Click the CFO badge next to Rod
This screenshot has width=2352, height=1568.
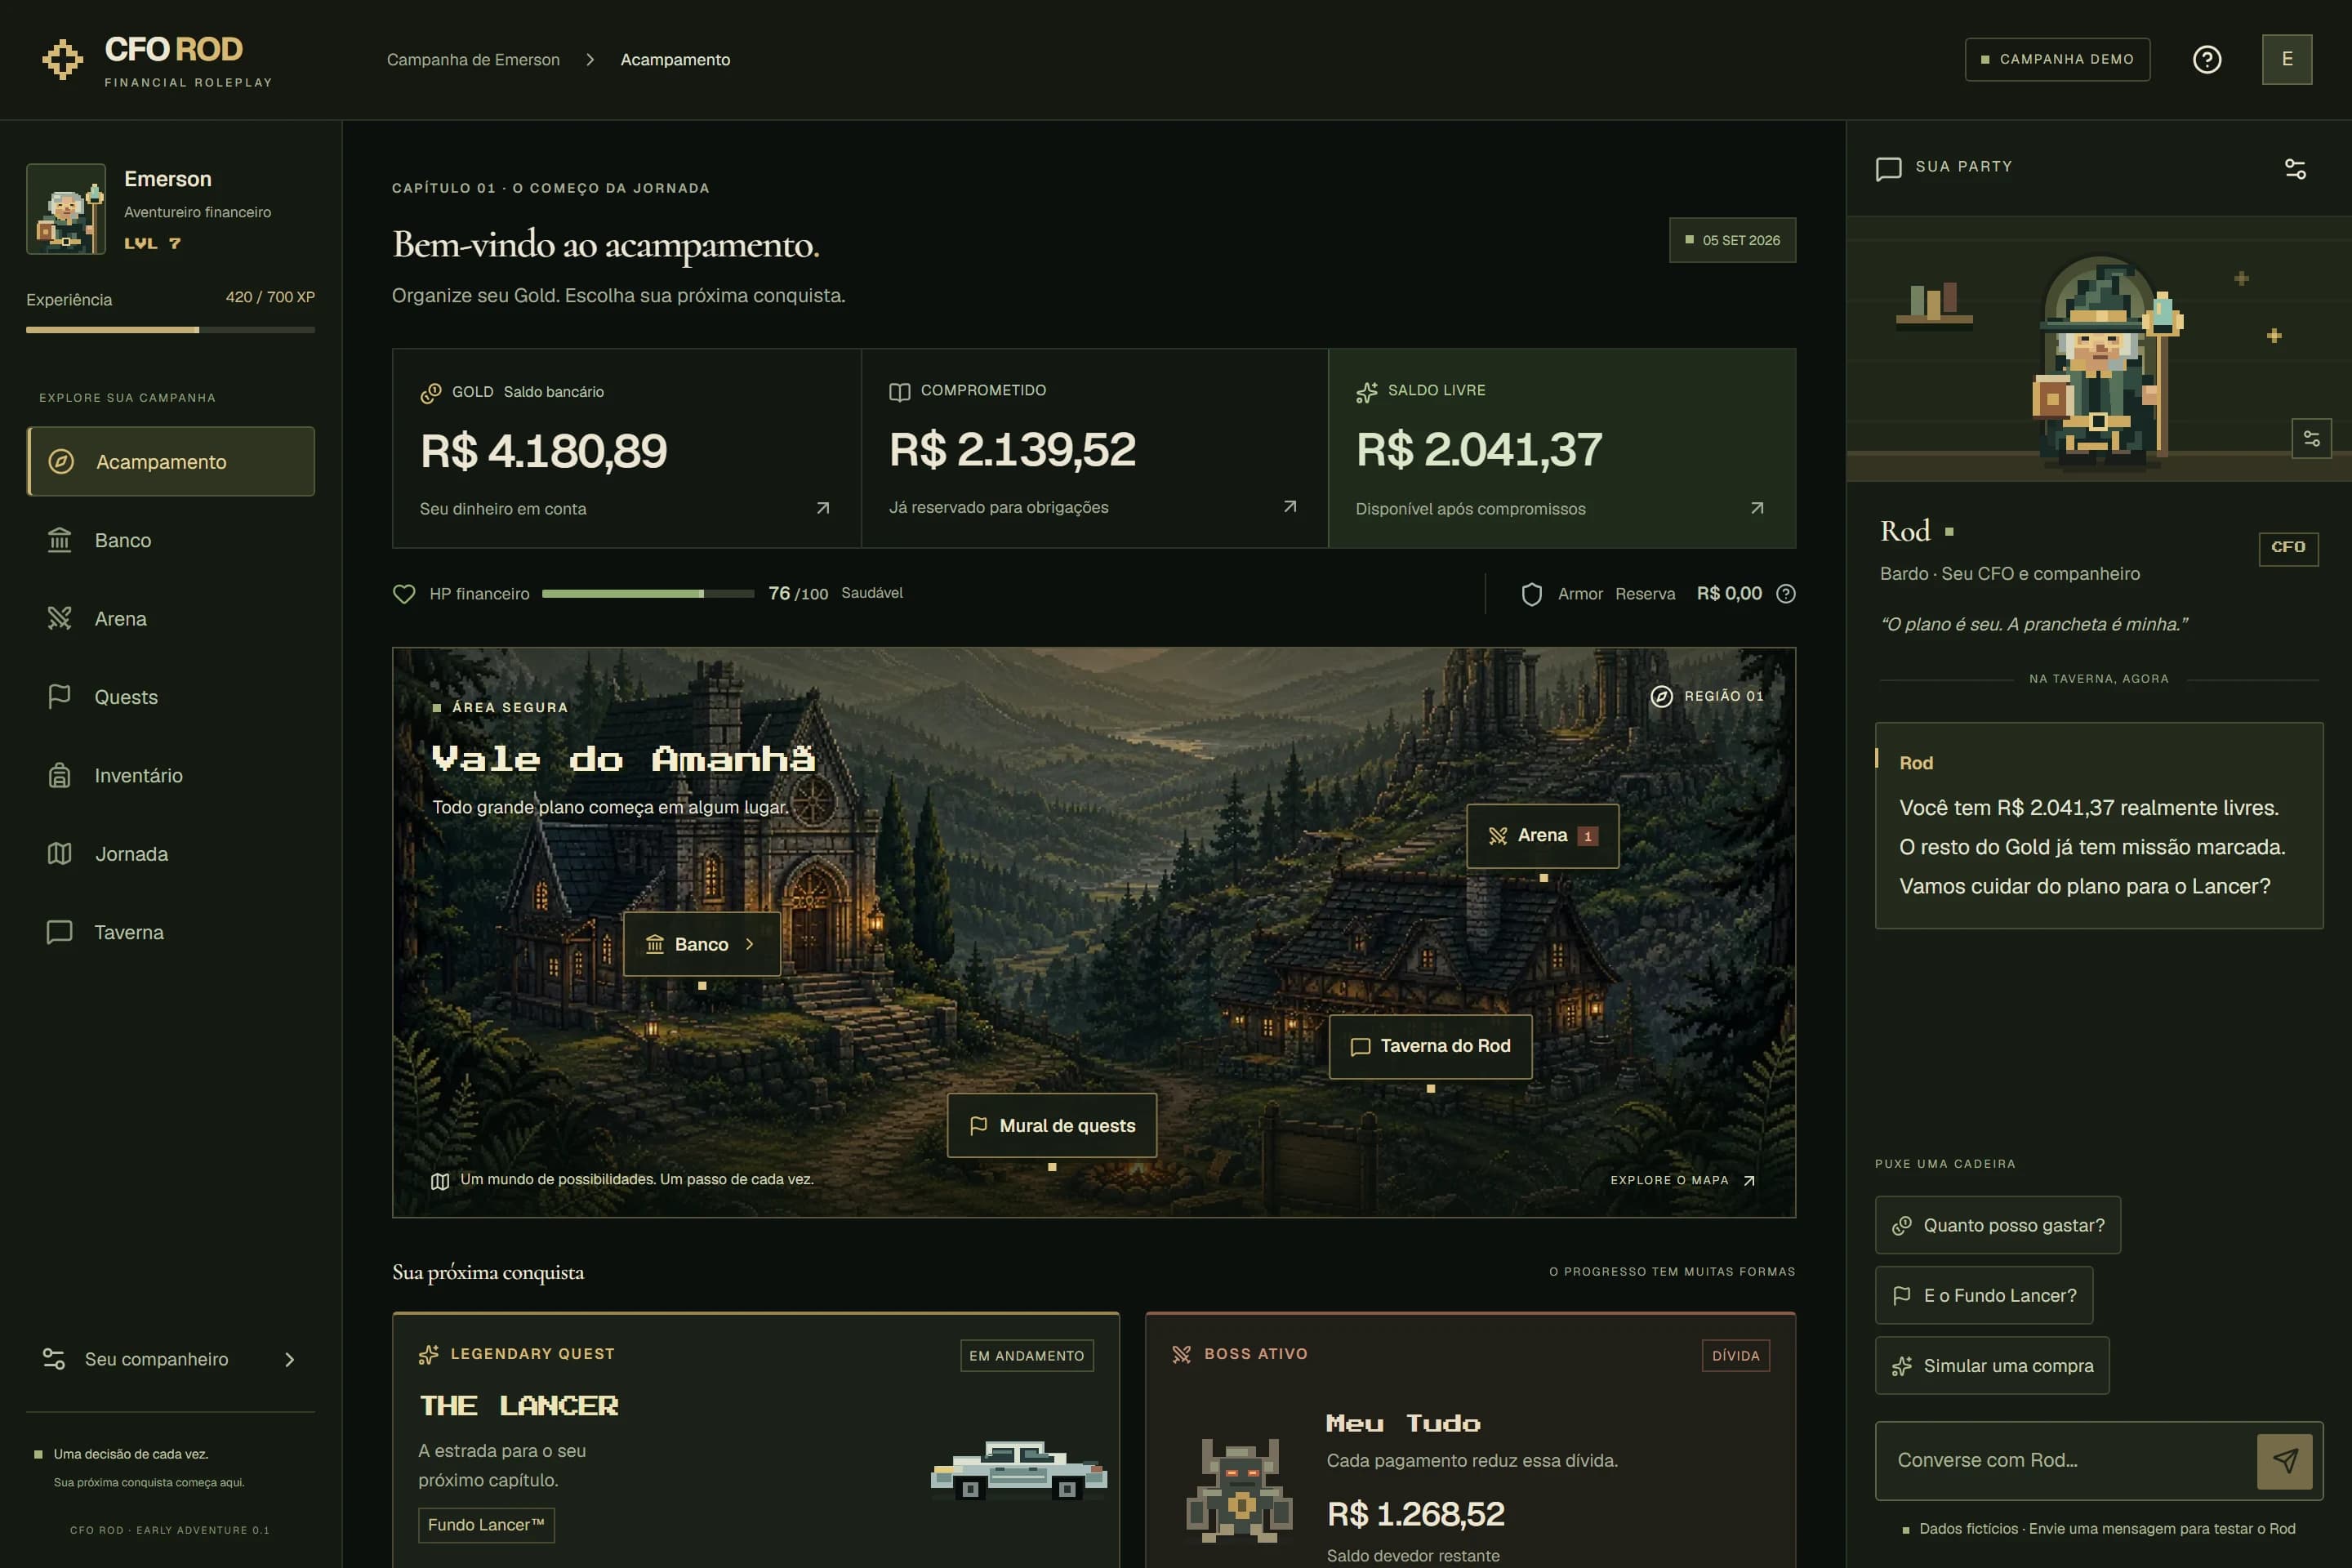click(x=2288, y=548)
